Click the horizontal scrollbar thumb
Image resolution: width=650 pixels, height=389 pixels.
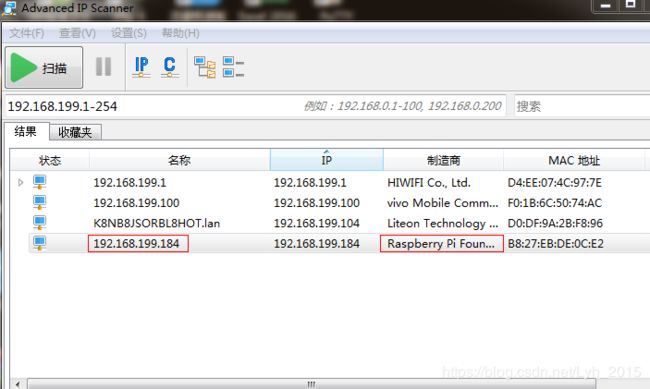pyautogui.click(x=312, y=384)
